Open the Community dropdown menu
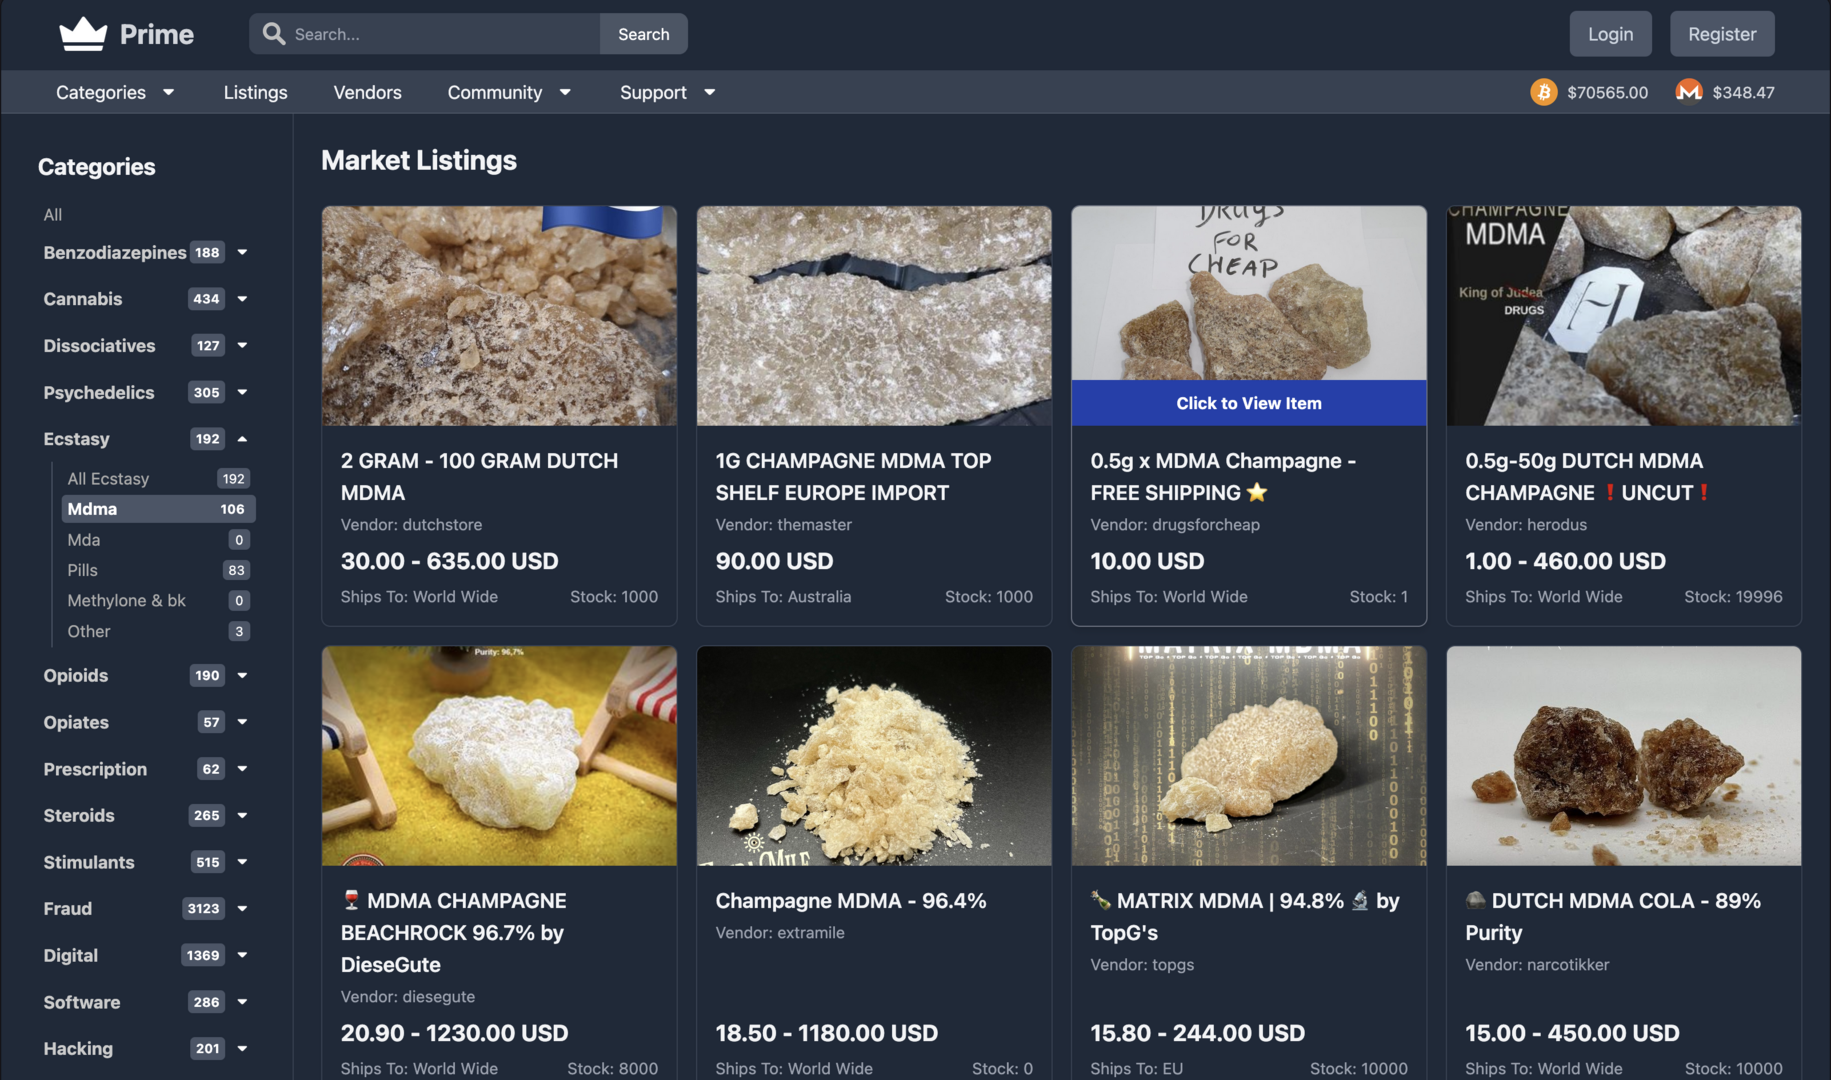Viewport: 1831px width, 1080px height. 509,92
